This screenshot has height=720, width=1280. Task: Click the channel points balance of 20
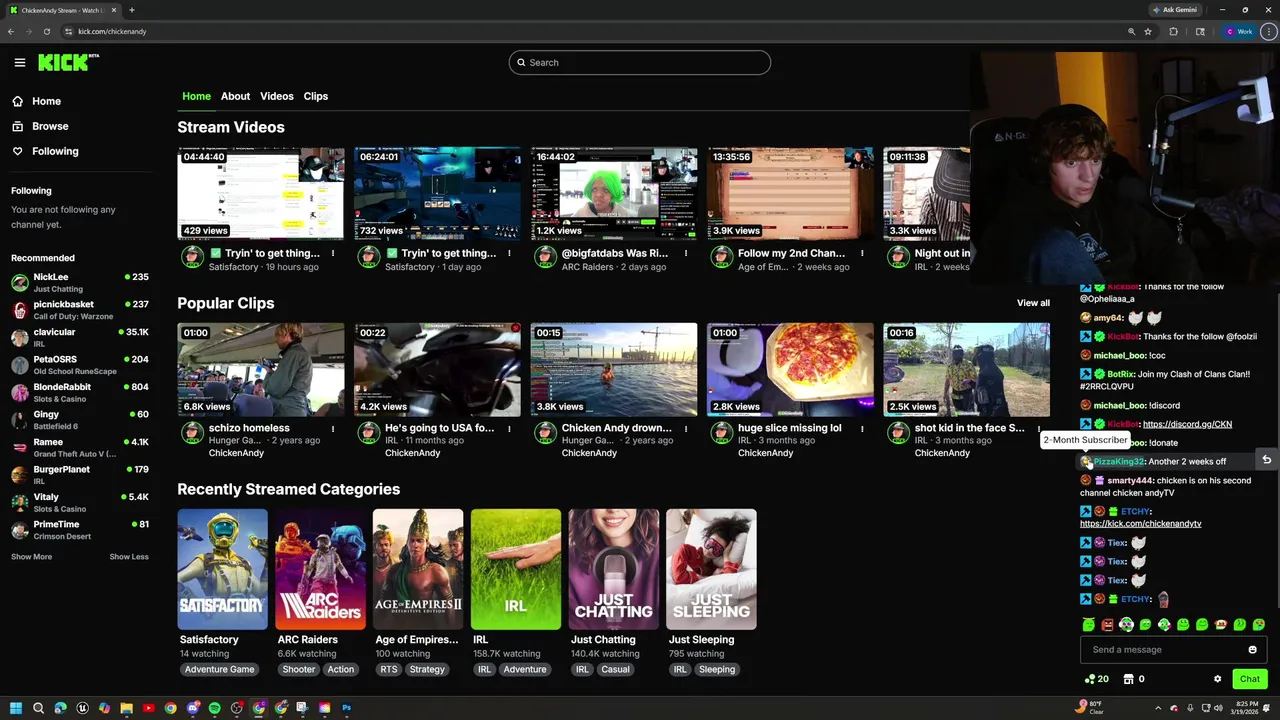[1097, 679]
